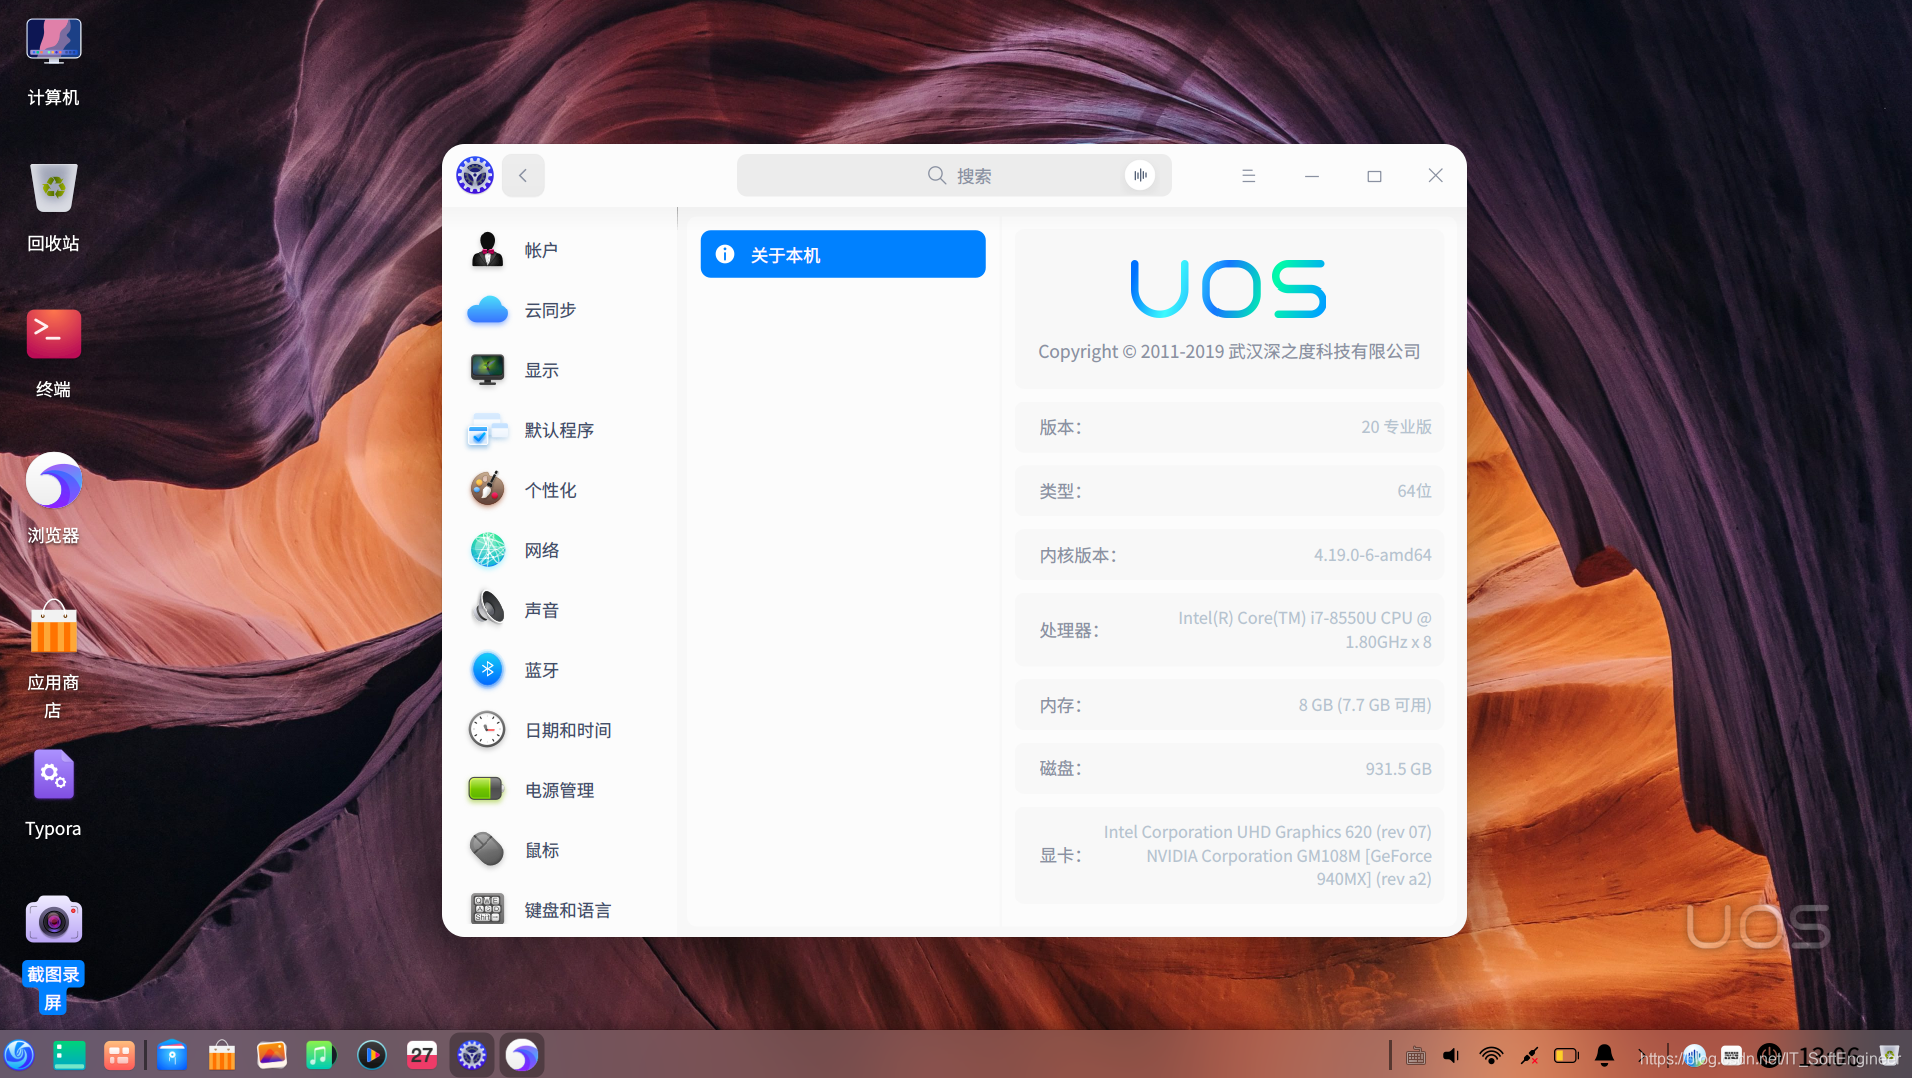Close the control center window
Image resolution: width=1912 pixels, height=1078 pixels.
[x=1435, y=175]
